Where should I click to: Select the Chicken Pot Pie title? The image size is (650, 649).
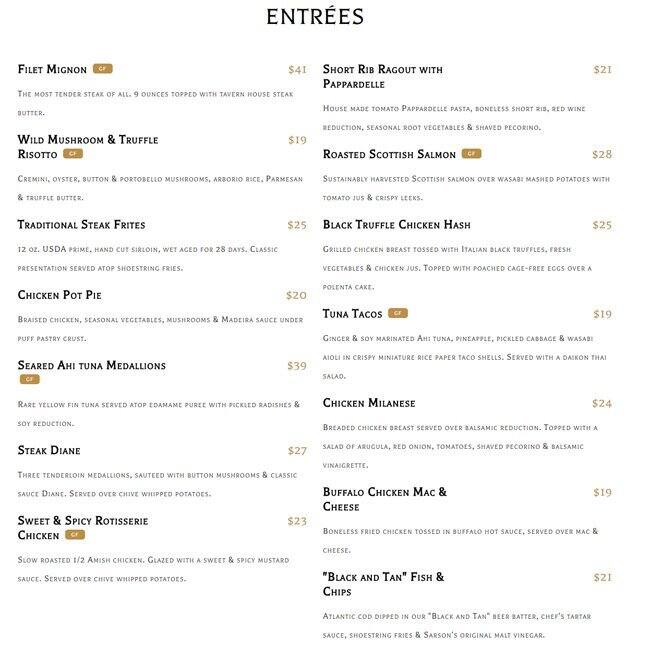point(59,295)
